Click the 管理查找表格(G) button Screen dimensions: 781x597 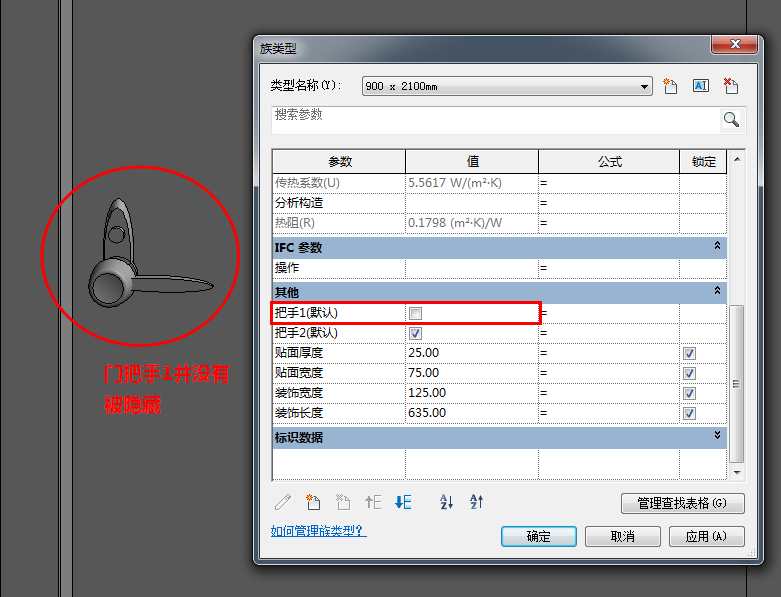(x=682, y=503)
